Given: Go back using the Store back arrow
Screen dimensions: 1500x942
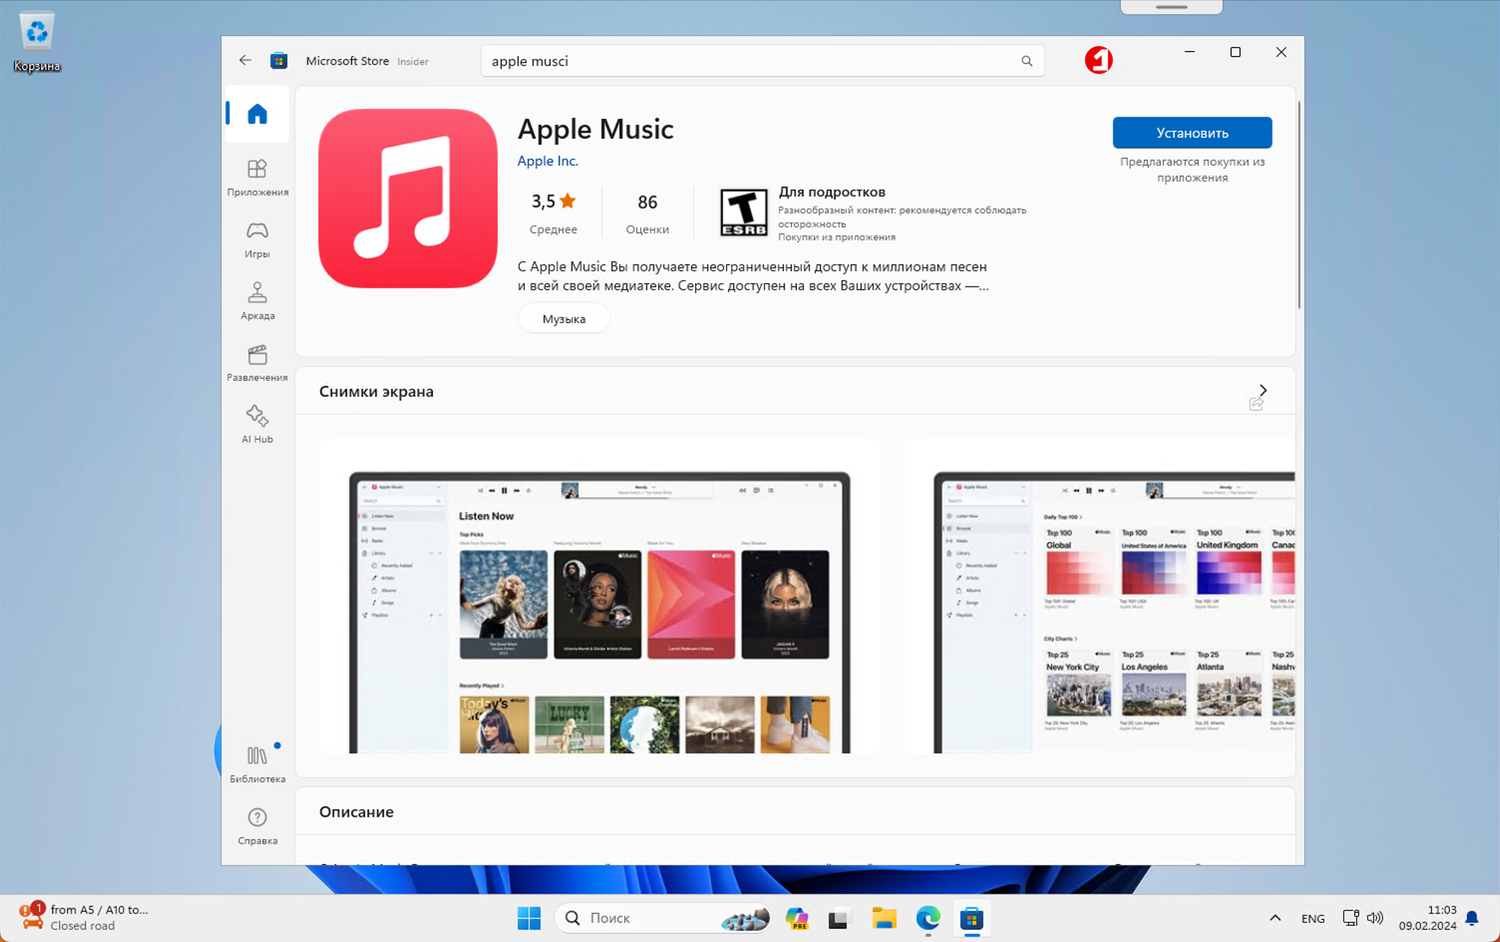Looking at the screenshot, I should (x=245, y=61).
